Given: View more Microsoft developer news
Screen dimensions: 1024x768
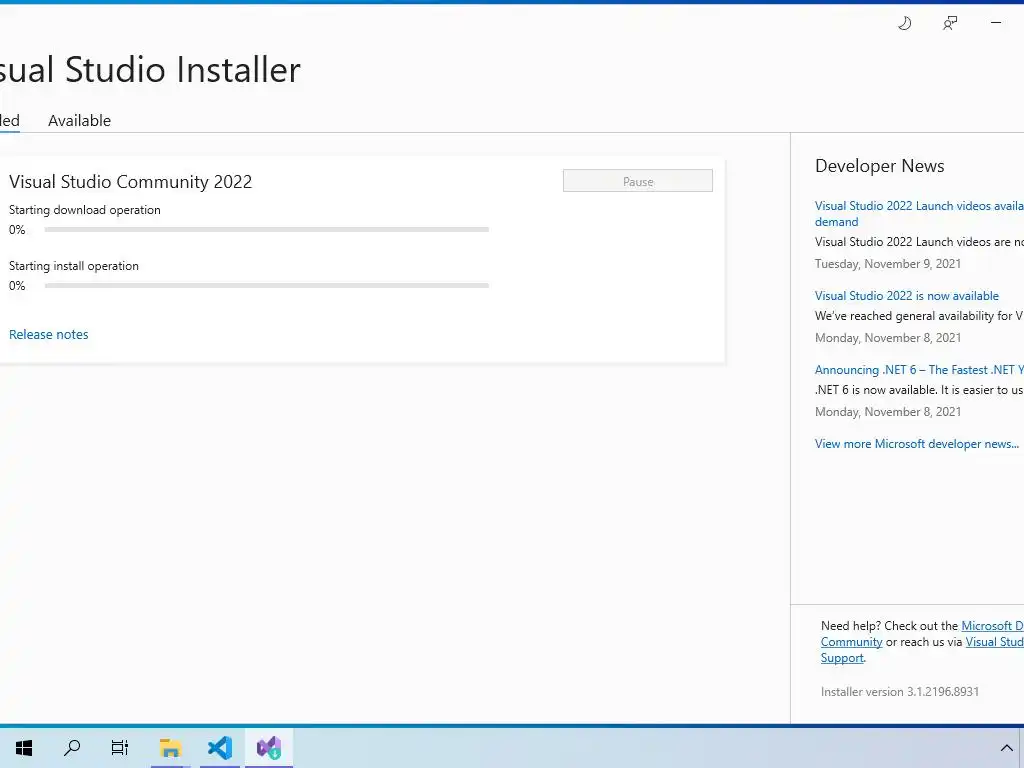Looking at the screenshot, I should point(917,444).
